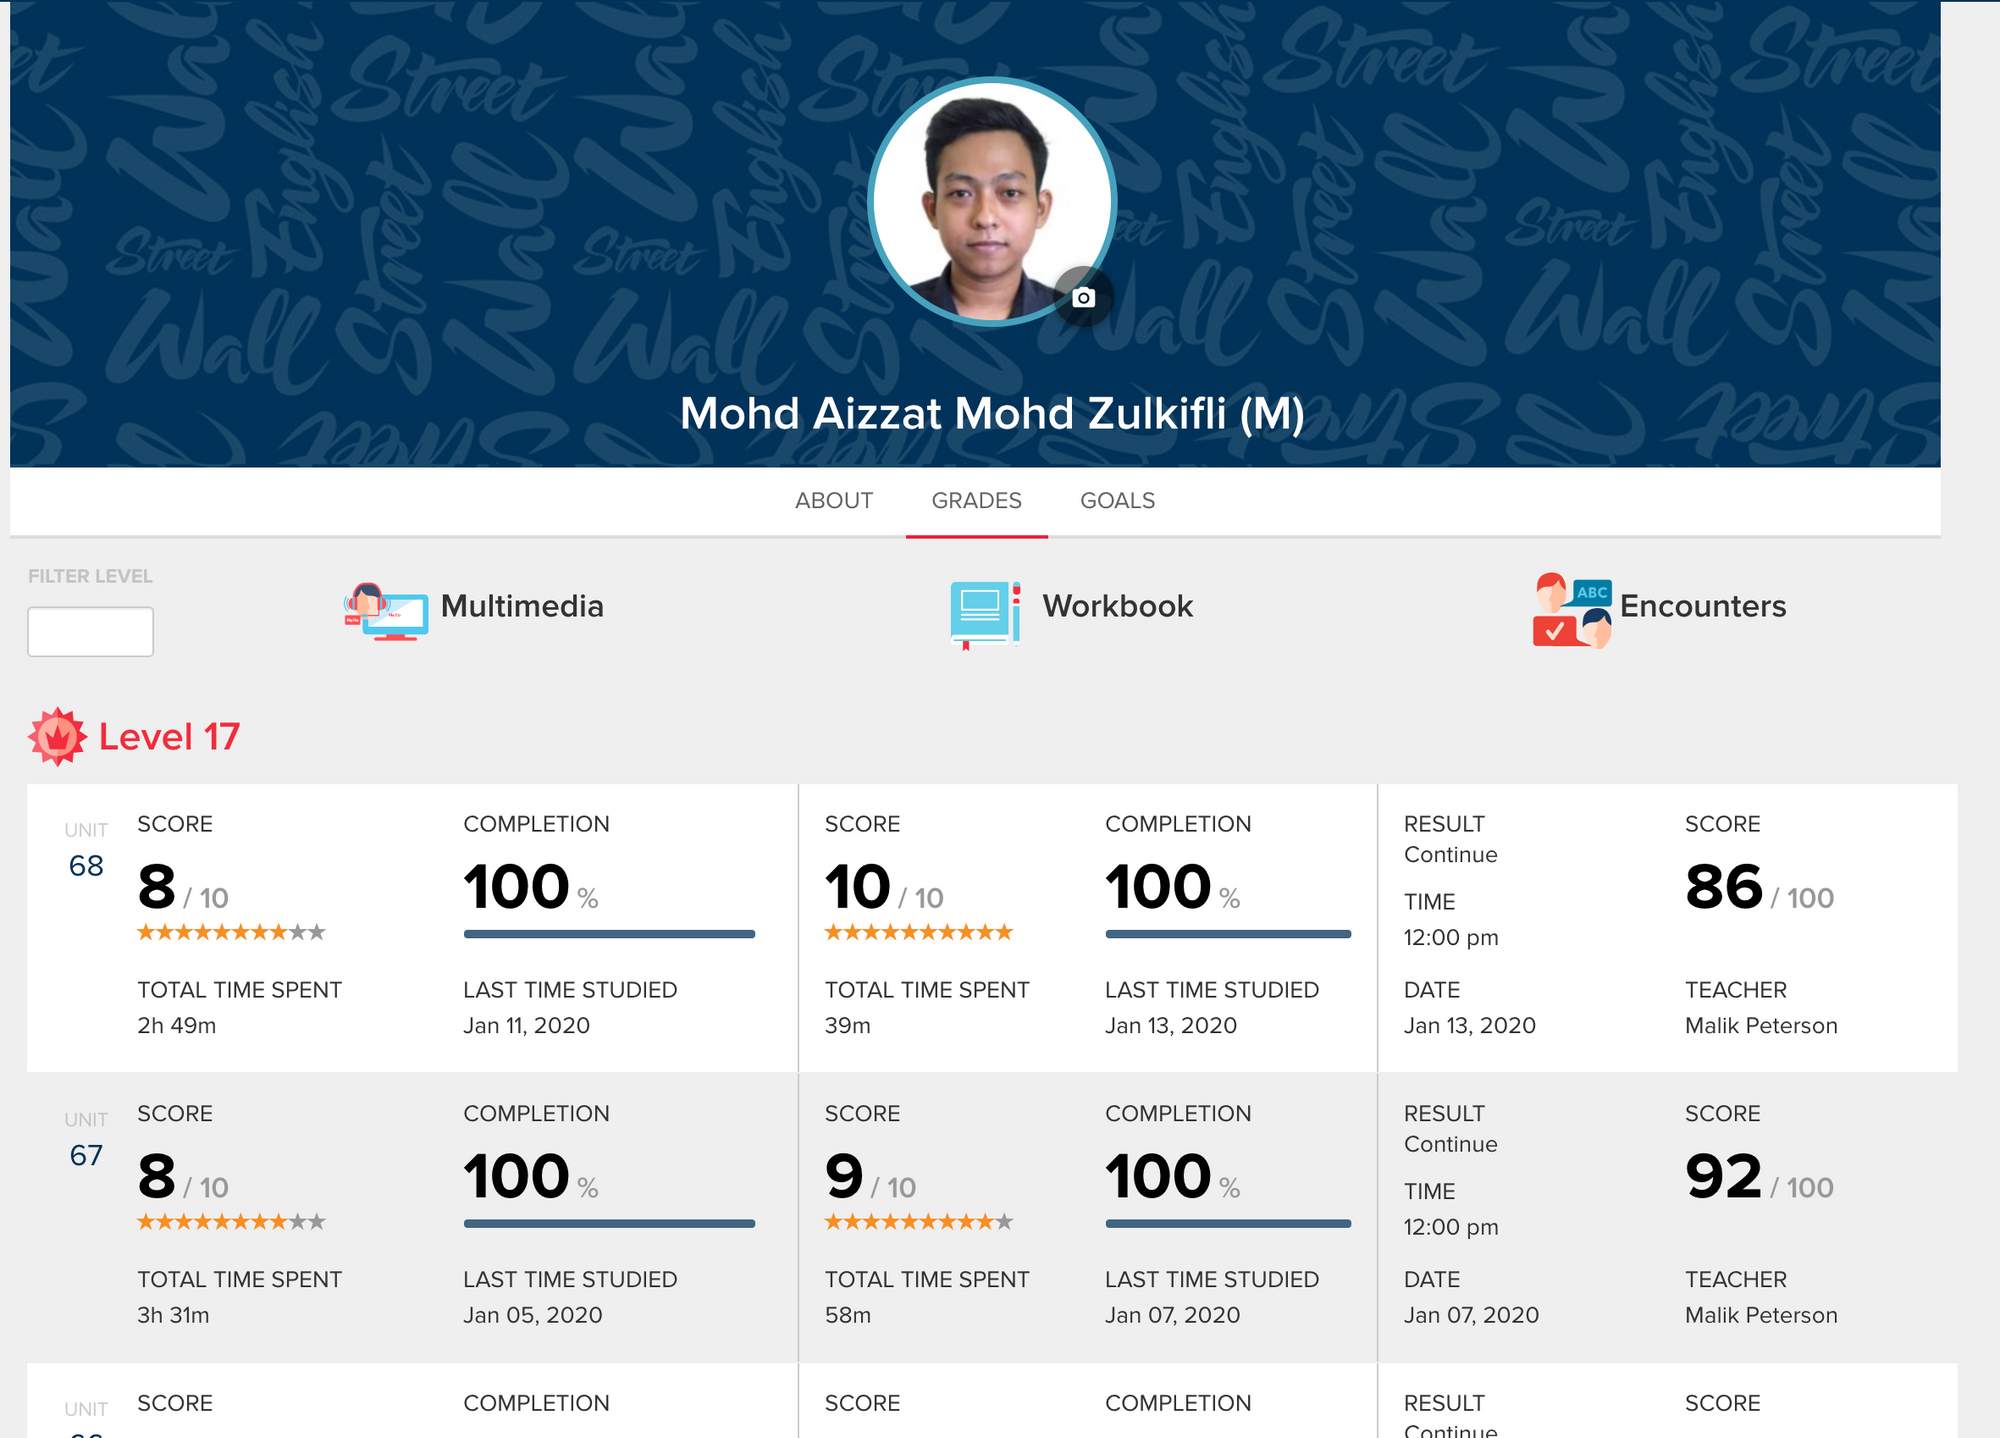
Task: Click the student name Mohd Aizzat Mohd Zulkifli
Action: (x=992, y=414)
